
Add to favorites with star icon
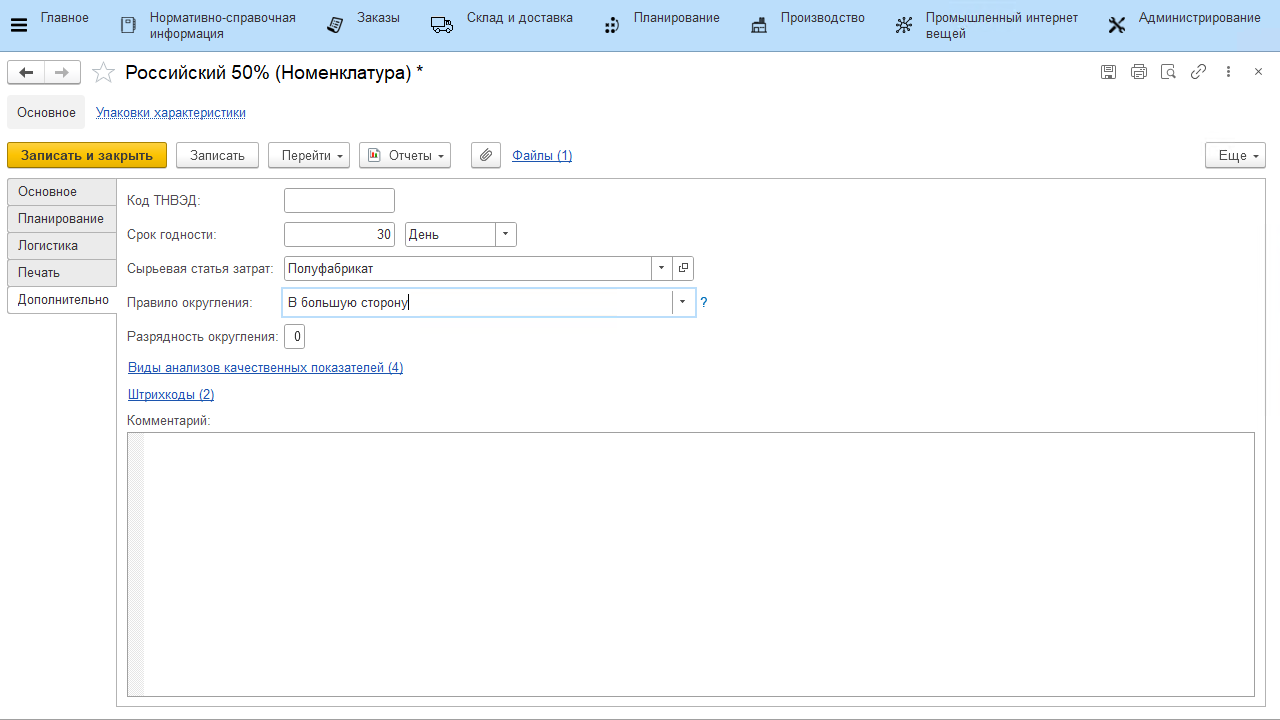coord(103,72)
